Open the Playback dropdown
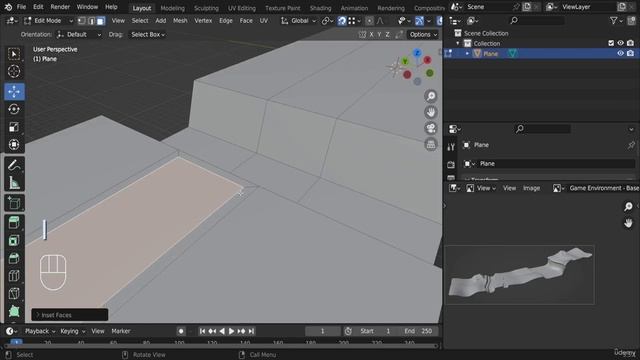Viewport: 640px width, 360px height. (40, 331)
